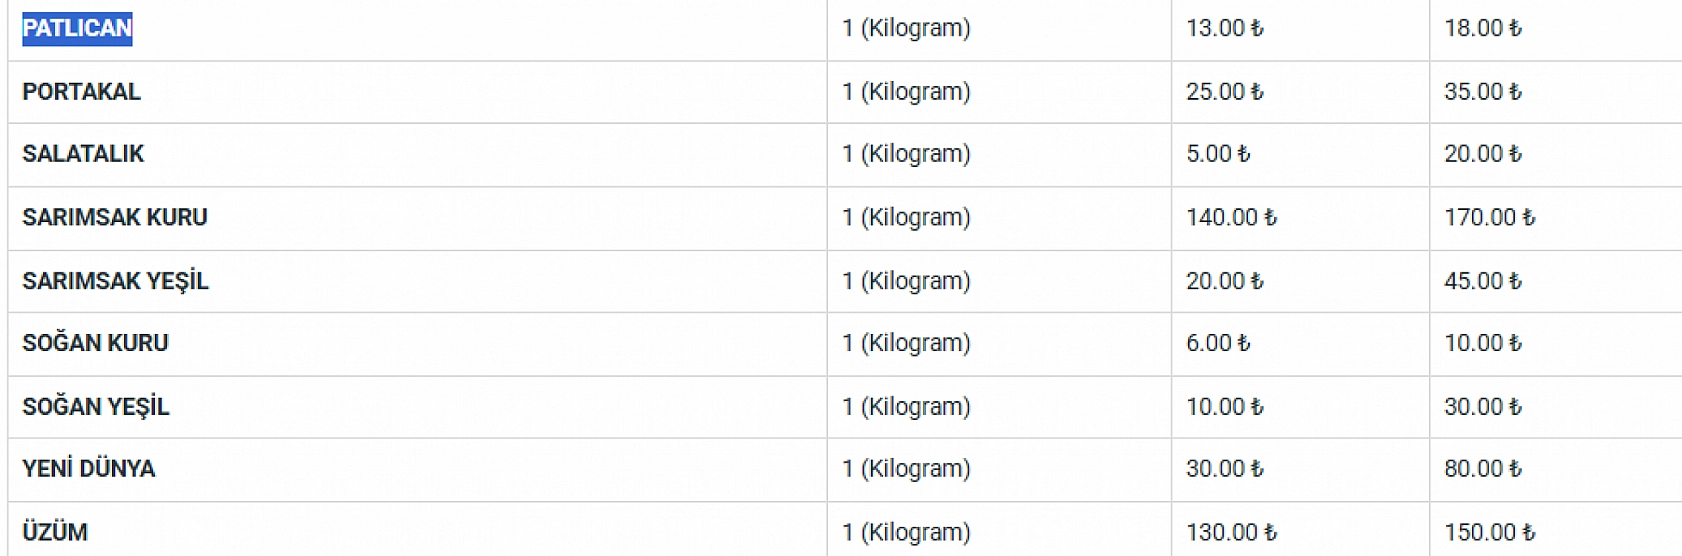Click the 5.00 ₺ price for SALATALIK
1682x556 pixels.
tap(1217, 154)
